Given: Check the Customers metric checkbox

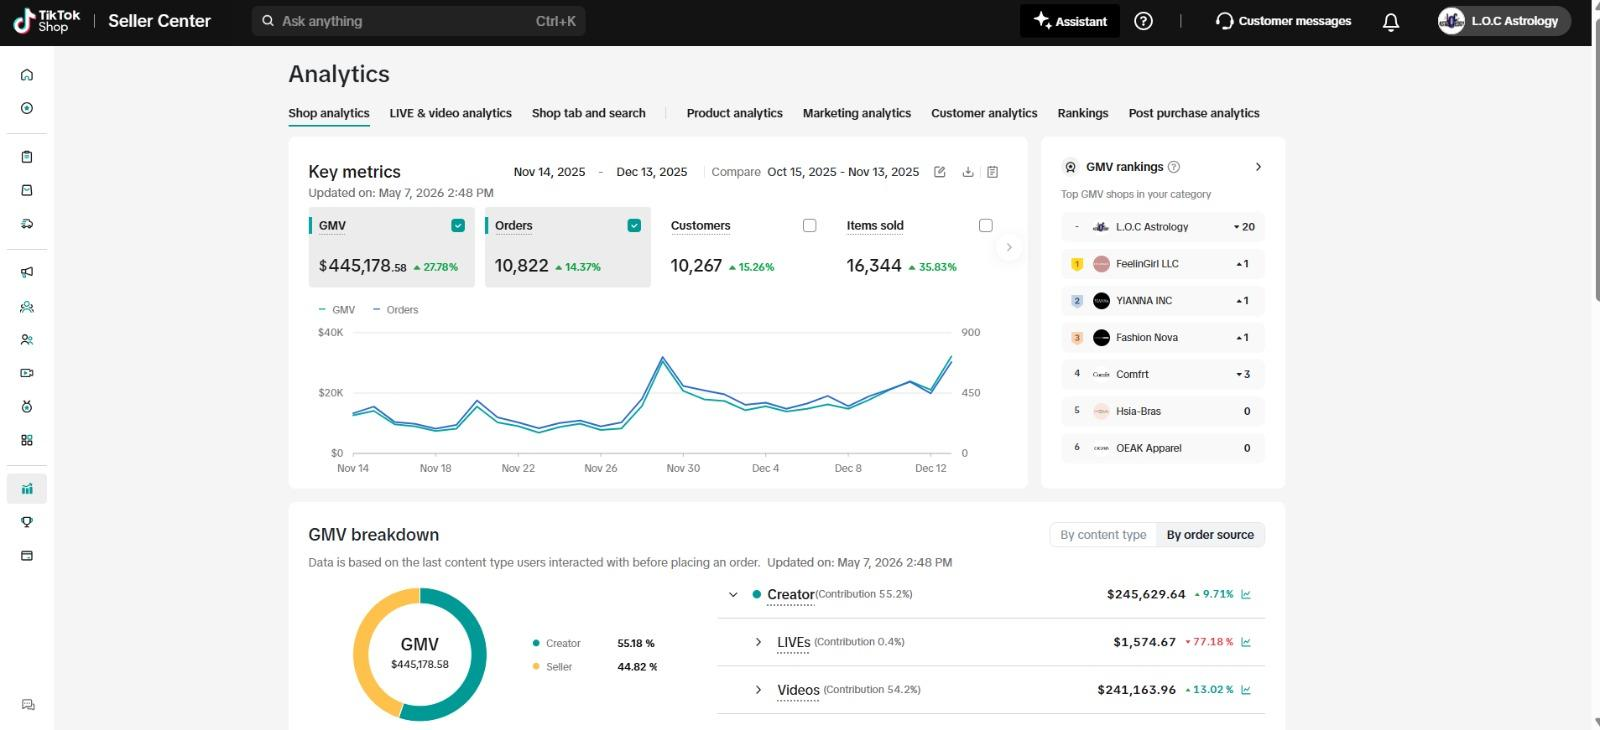Looking at the screenshot, I should (x=810, y=226).
